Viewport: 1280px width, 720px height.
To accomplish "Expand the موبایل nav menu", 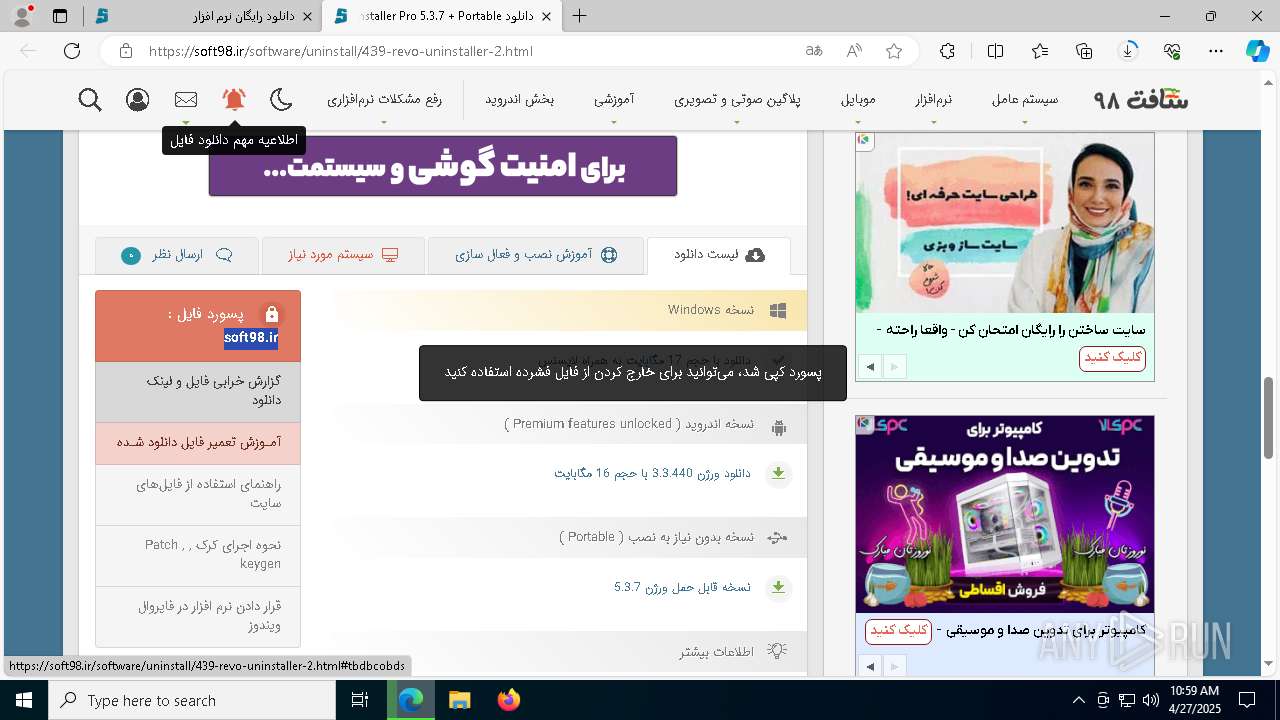I will pos(858,100).
